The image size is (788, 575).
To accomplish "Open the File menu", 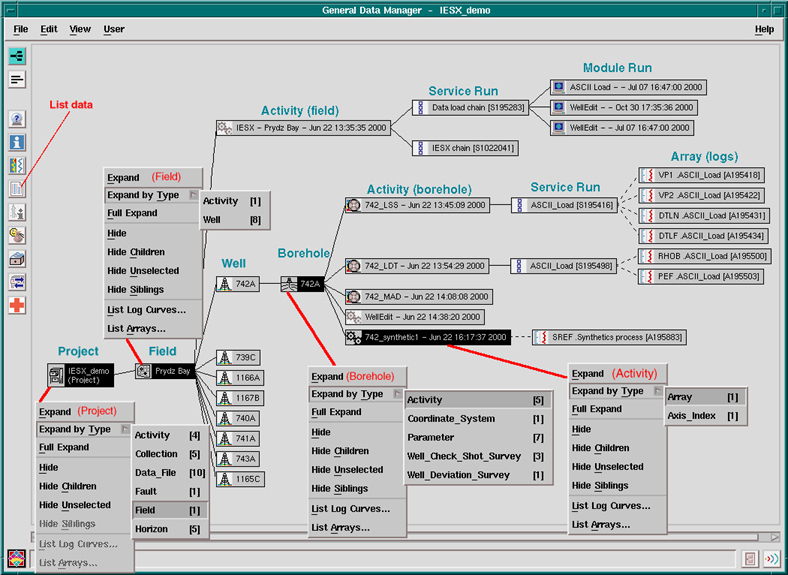I will [x=21, y=29].
